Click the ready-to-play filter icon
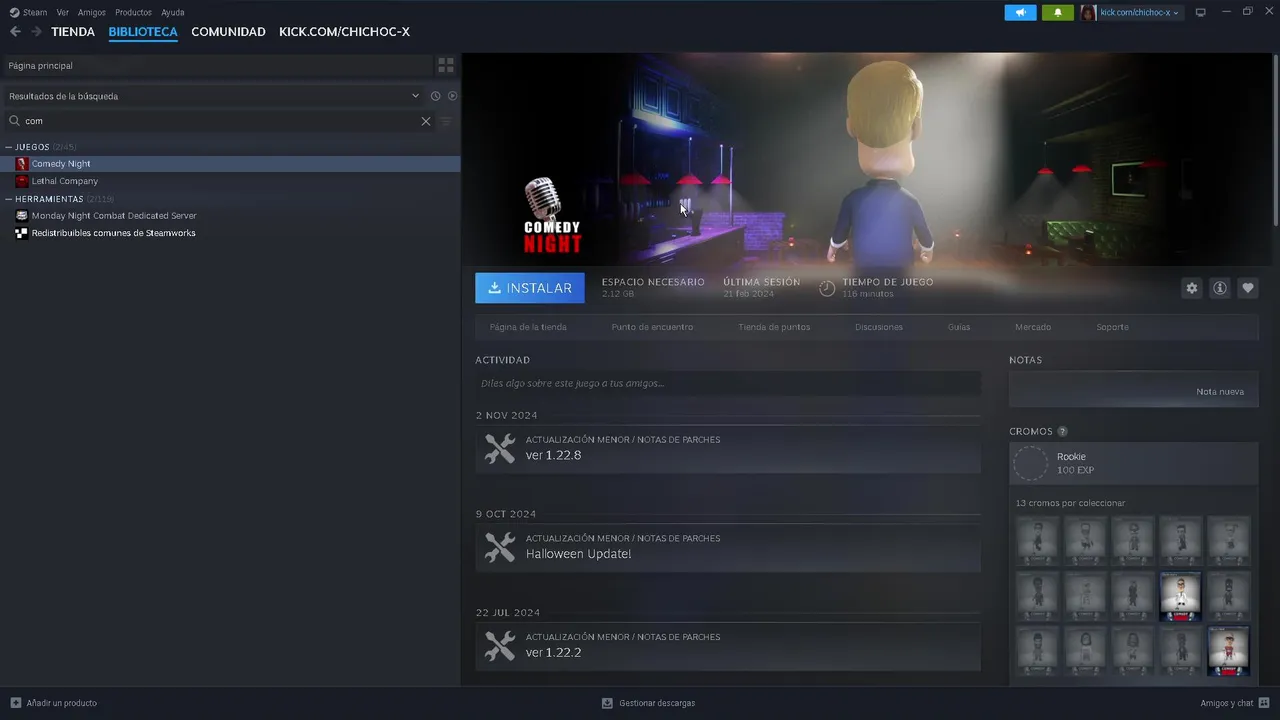The width and height of the screenshot is (1280, 720). pos(452,96)
